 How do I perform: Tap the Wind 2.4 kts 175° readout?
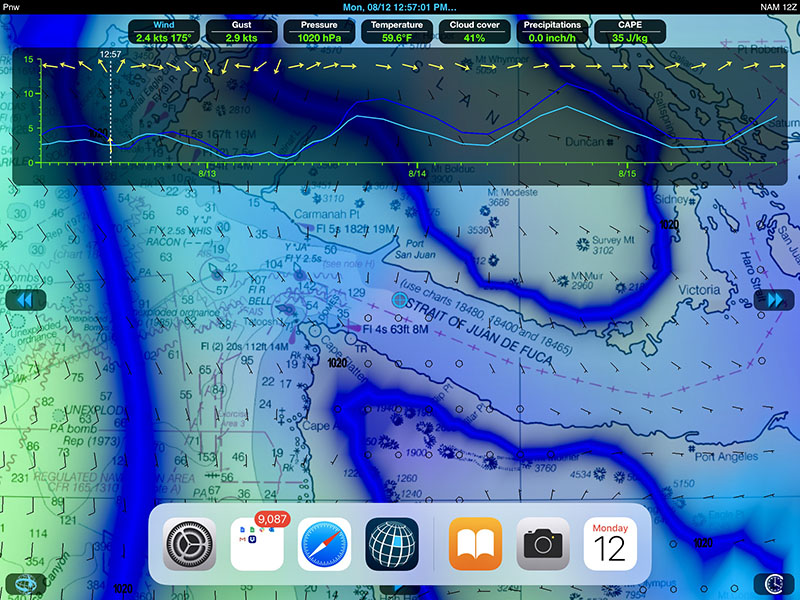pos(164,32)
